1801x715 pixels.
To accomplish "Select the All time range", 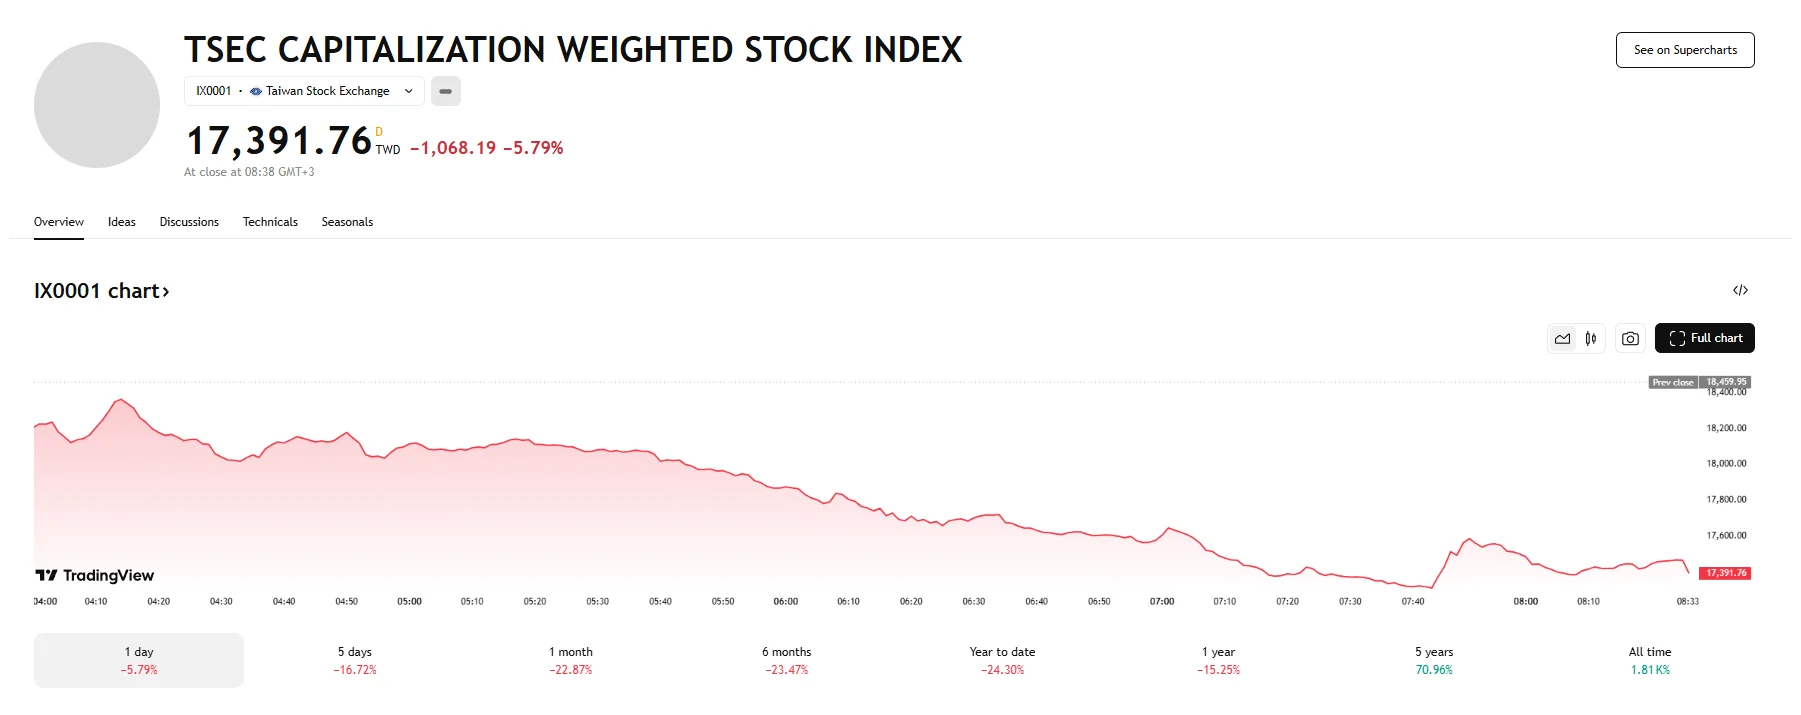I will point(1650,660).
